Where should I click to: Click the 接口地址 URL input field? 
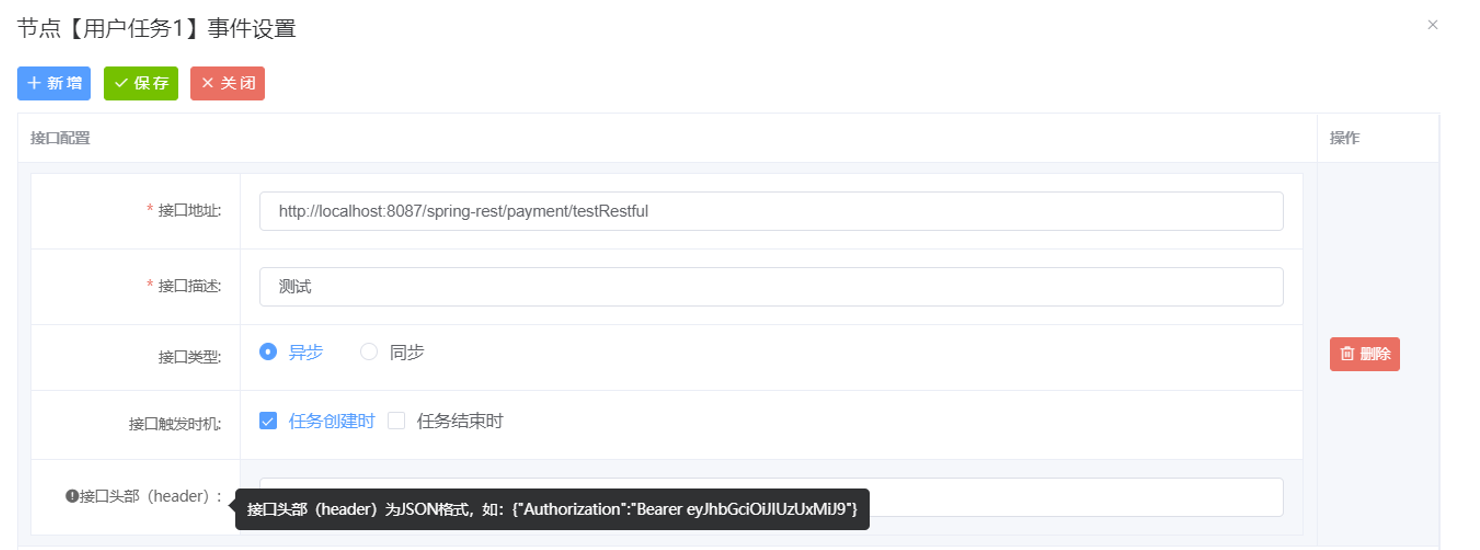pyautogui.click(x=771, y=211)
